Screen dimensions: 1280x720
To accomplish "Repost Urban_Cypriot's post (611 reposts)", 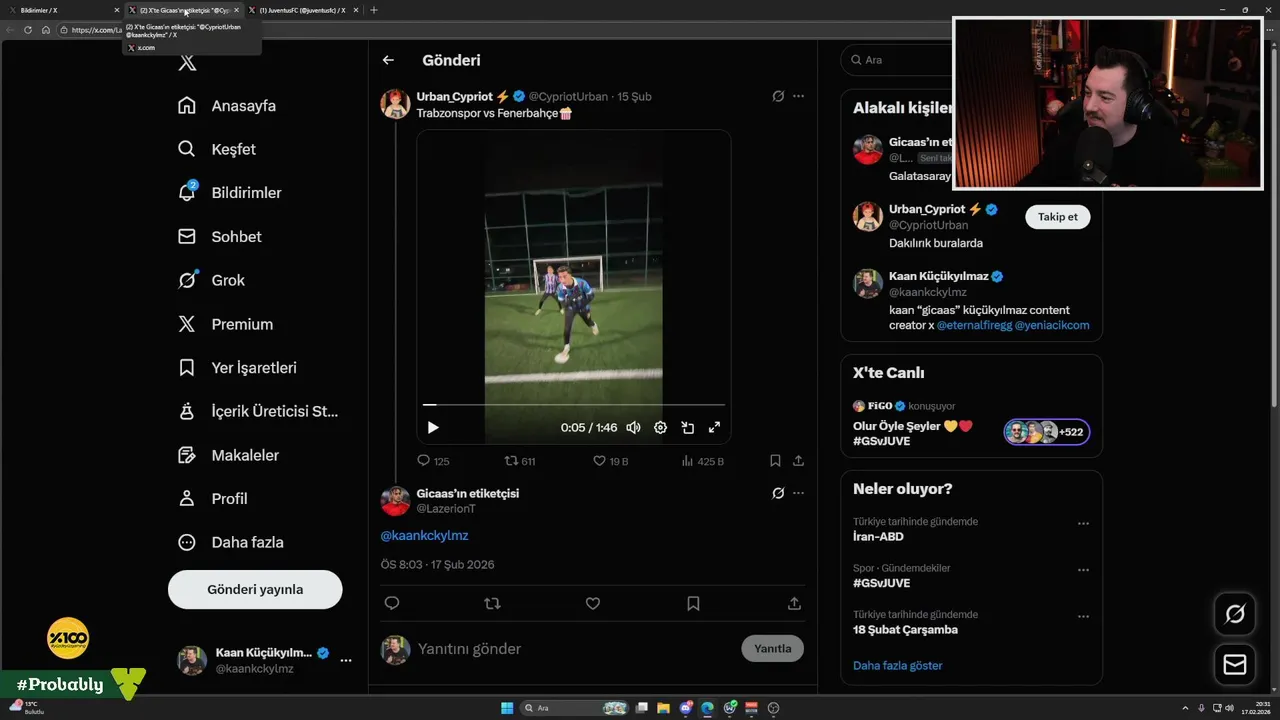I will tap(520, 461).
